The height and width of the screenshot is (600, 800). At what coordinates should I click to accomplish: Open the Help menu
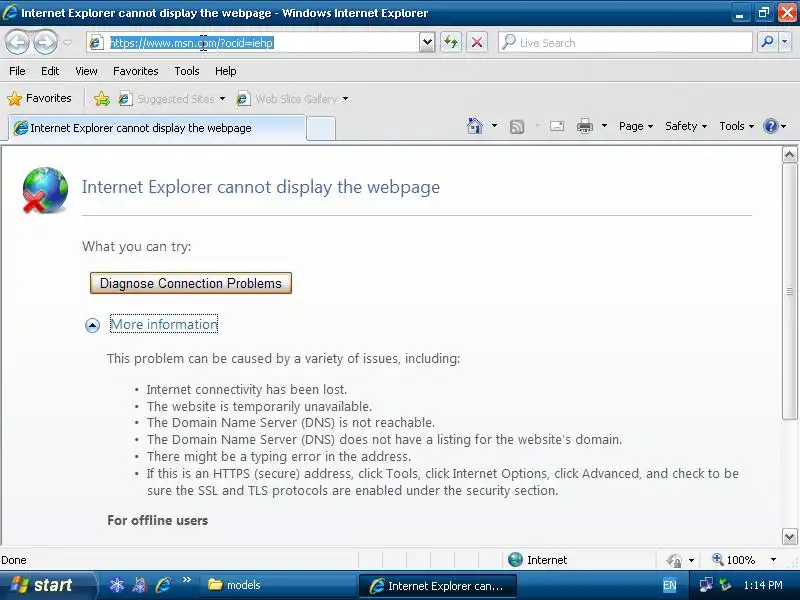[226, 71]
